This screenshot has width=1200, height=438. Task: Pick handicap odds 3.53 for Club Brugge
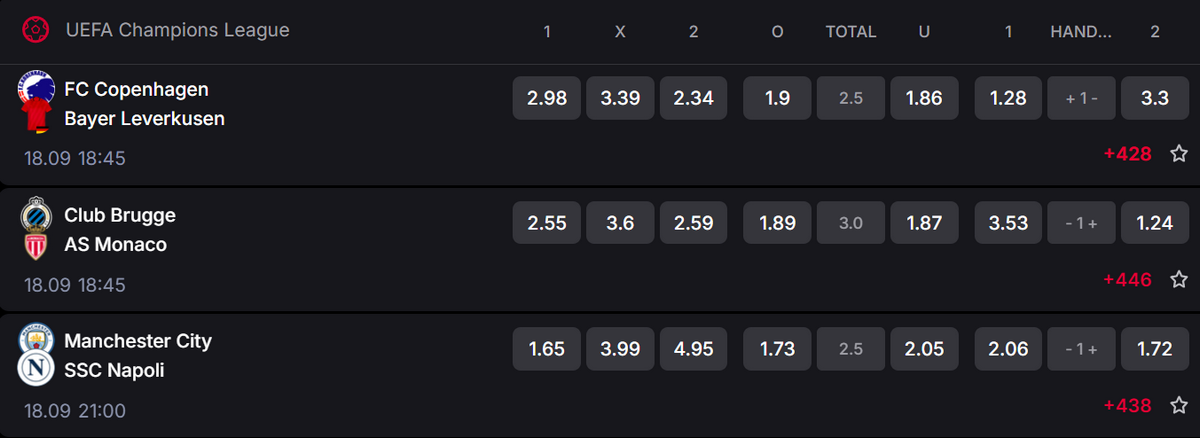pyautogui.click(x=1008, y=223)
